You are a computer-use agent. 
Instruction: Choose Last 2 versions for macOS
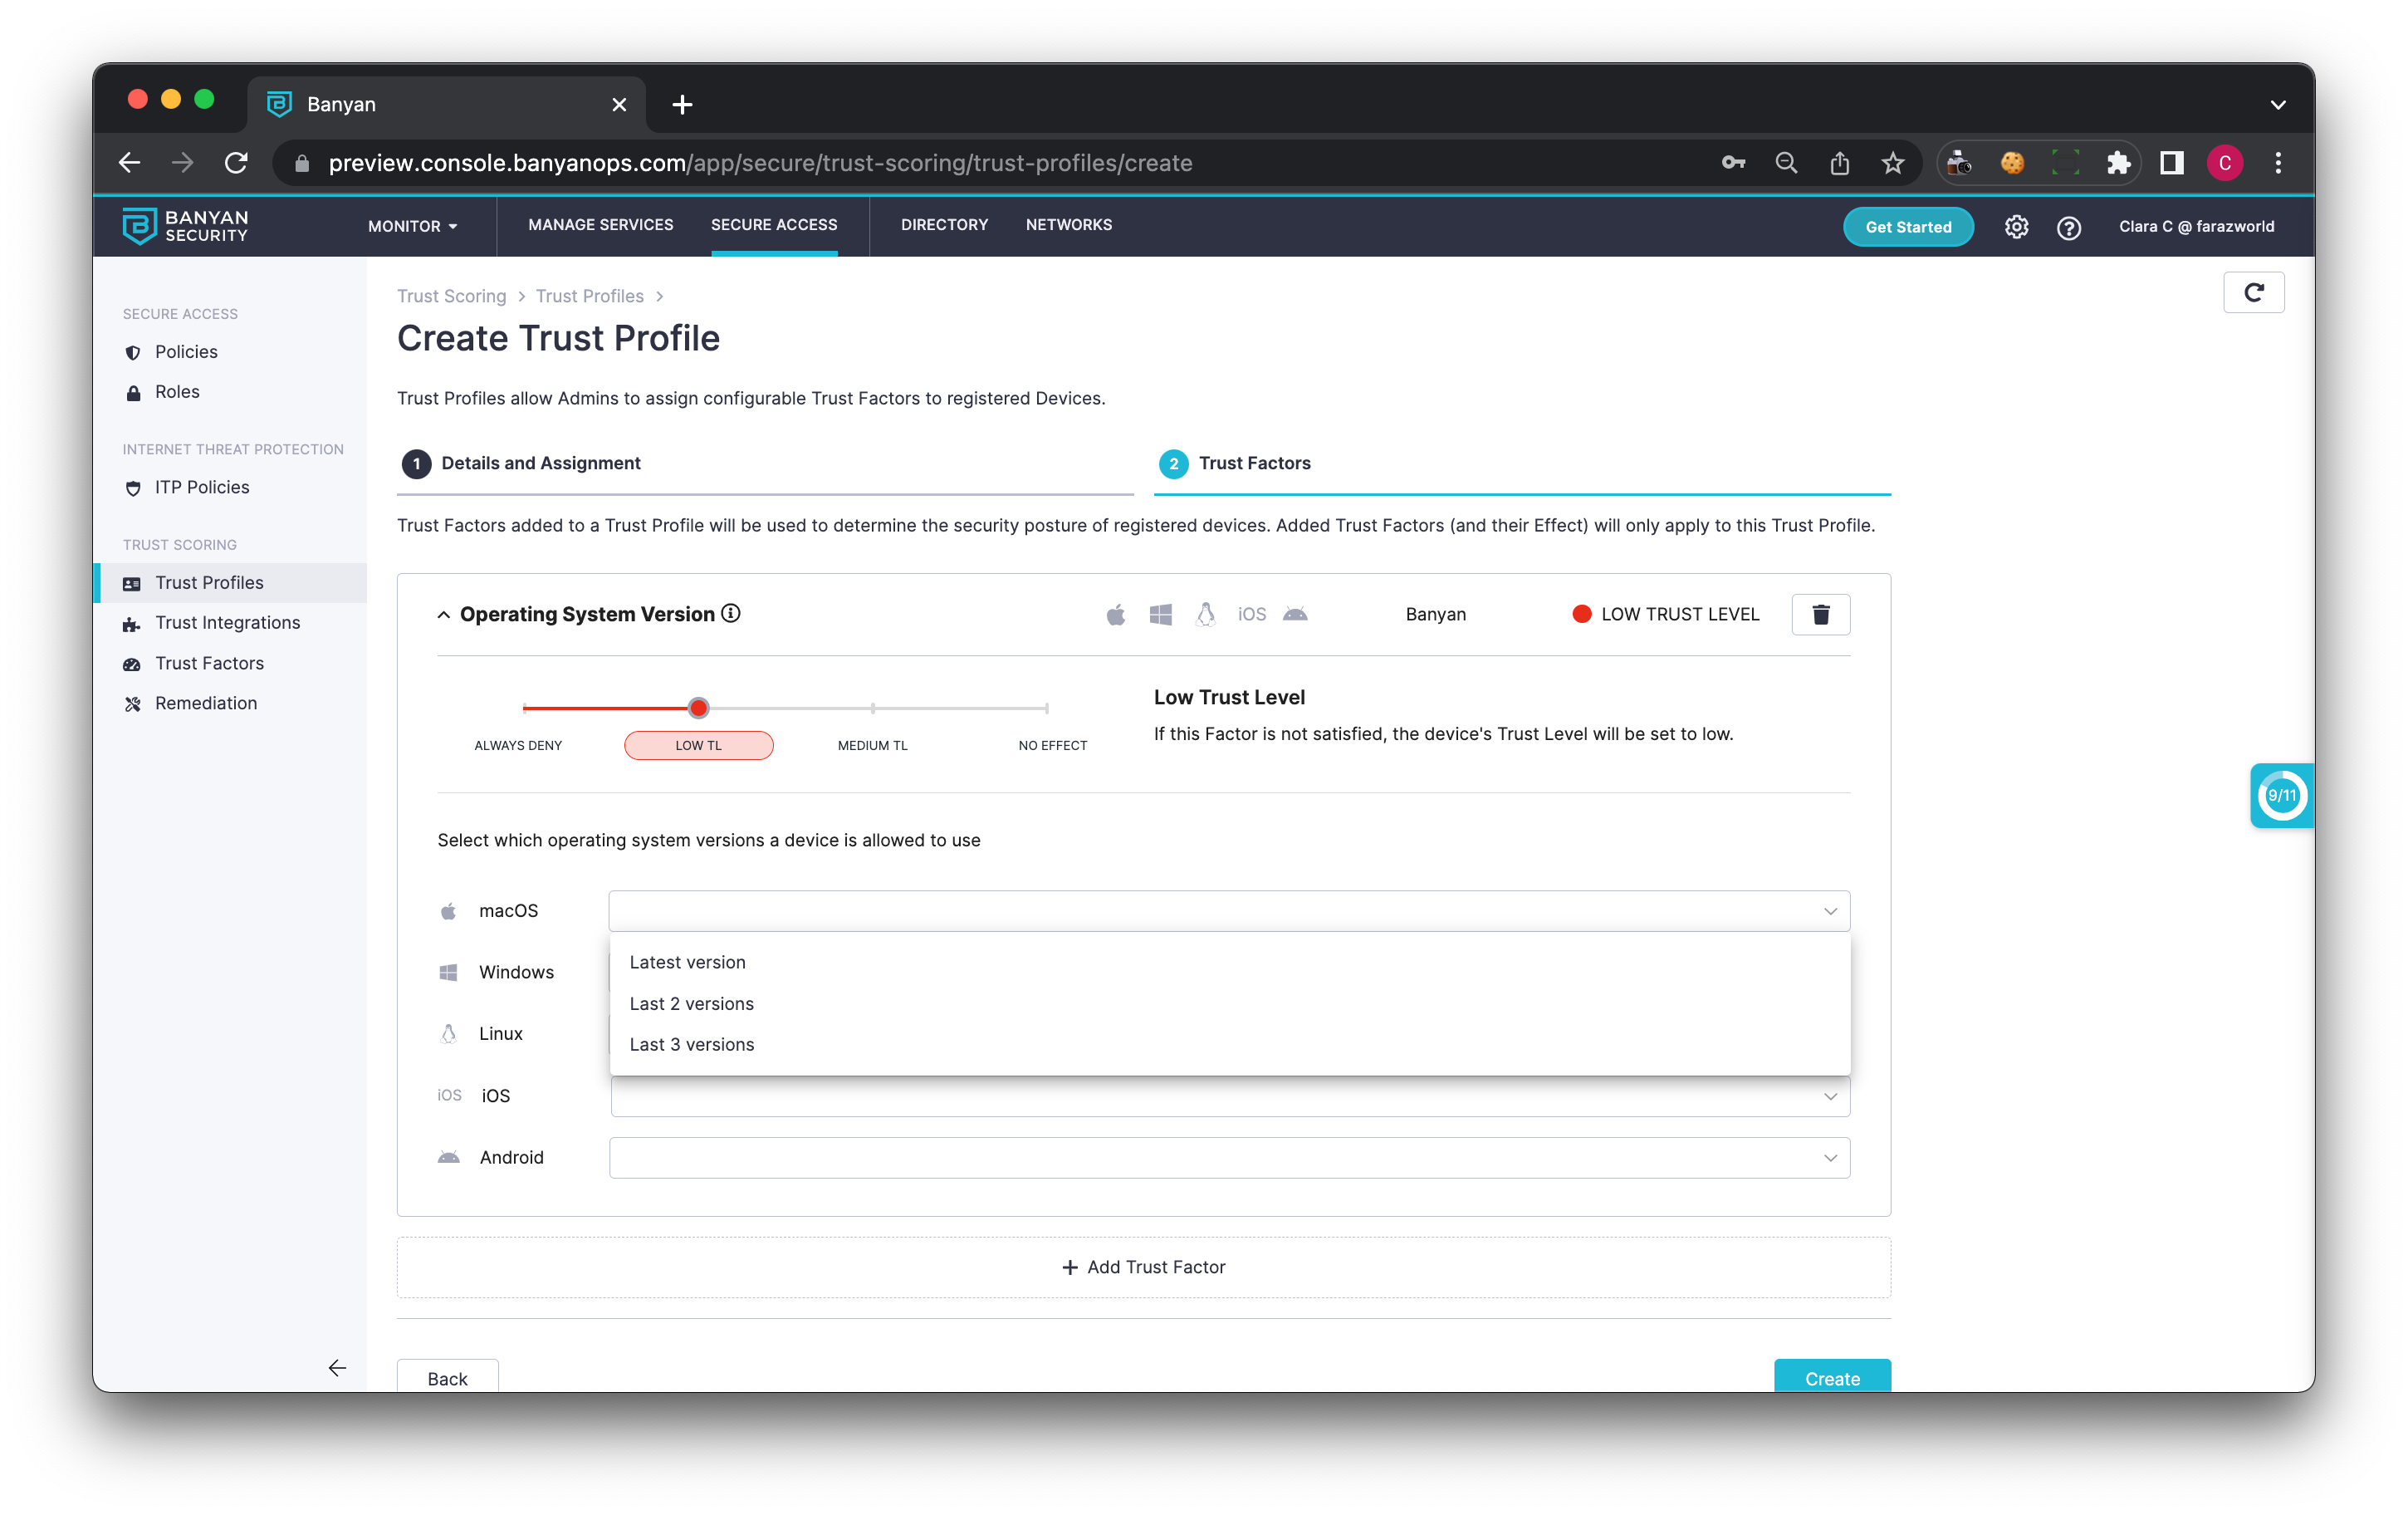click(x=691, y=1003)
